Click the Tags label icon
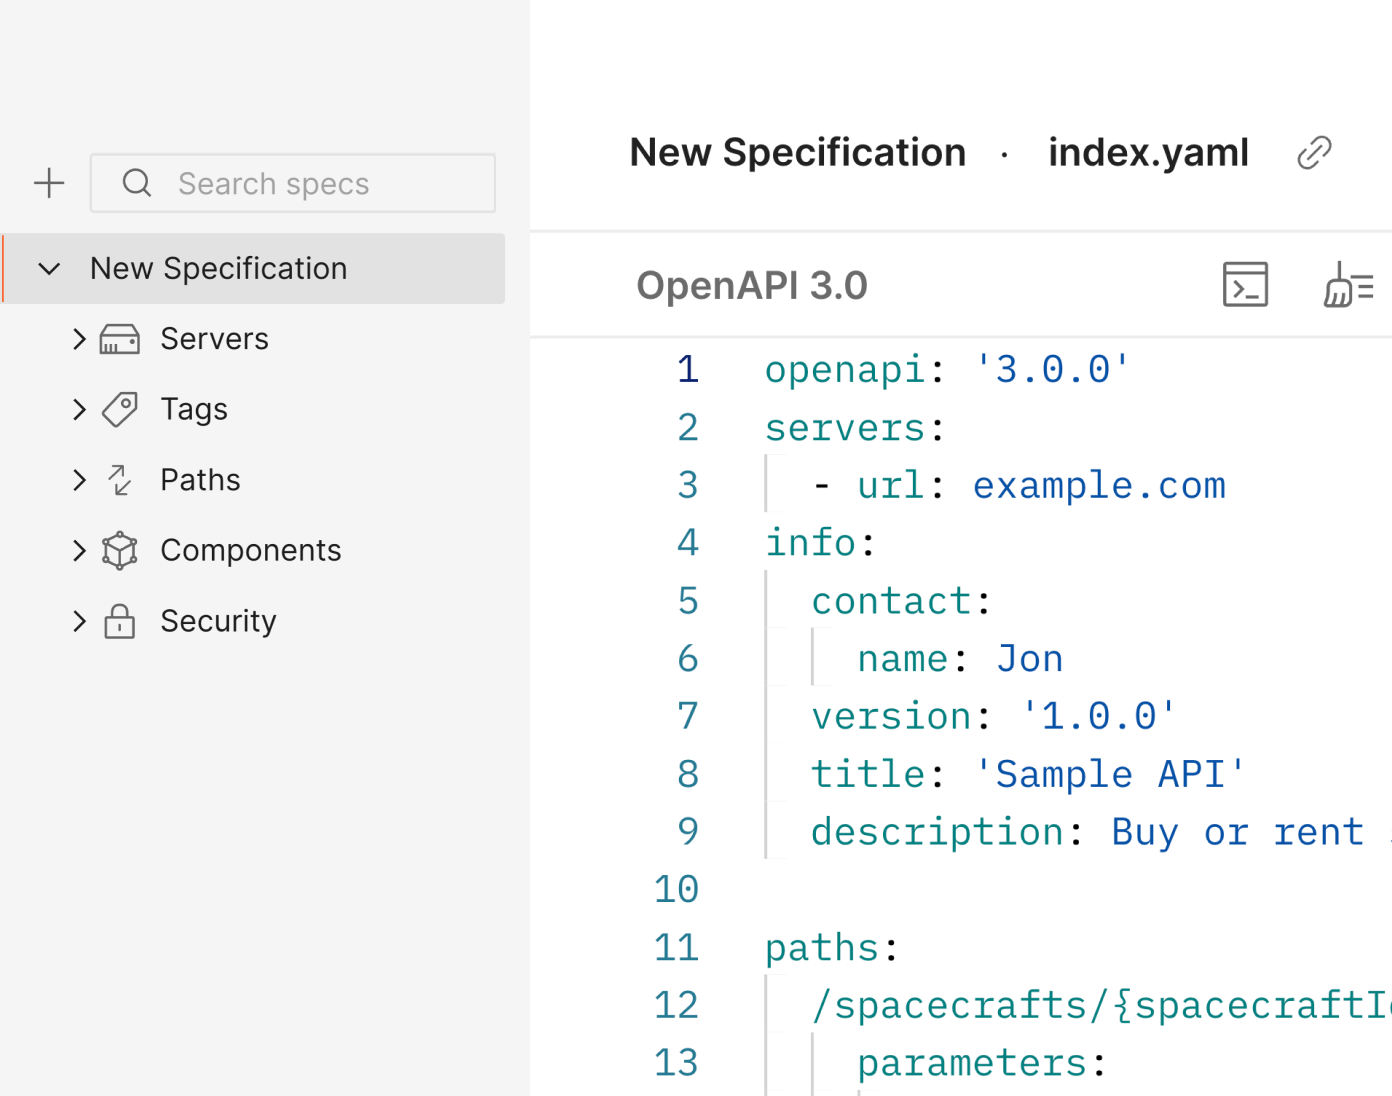This screenshot has height=1096, width=1392. pos(120,410)
